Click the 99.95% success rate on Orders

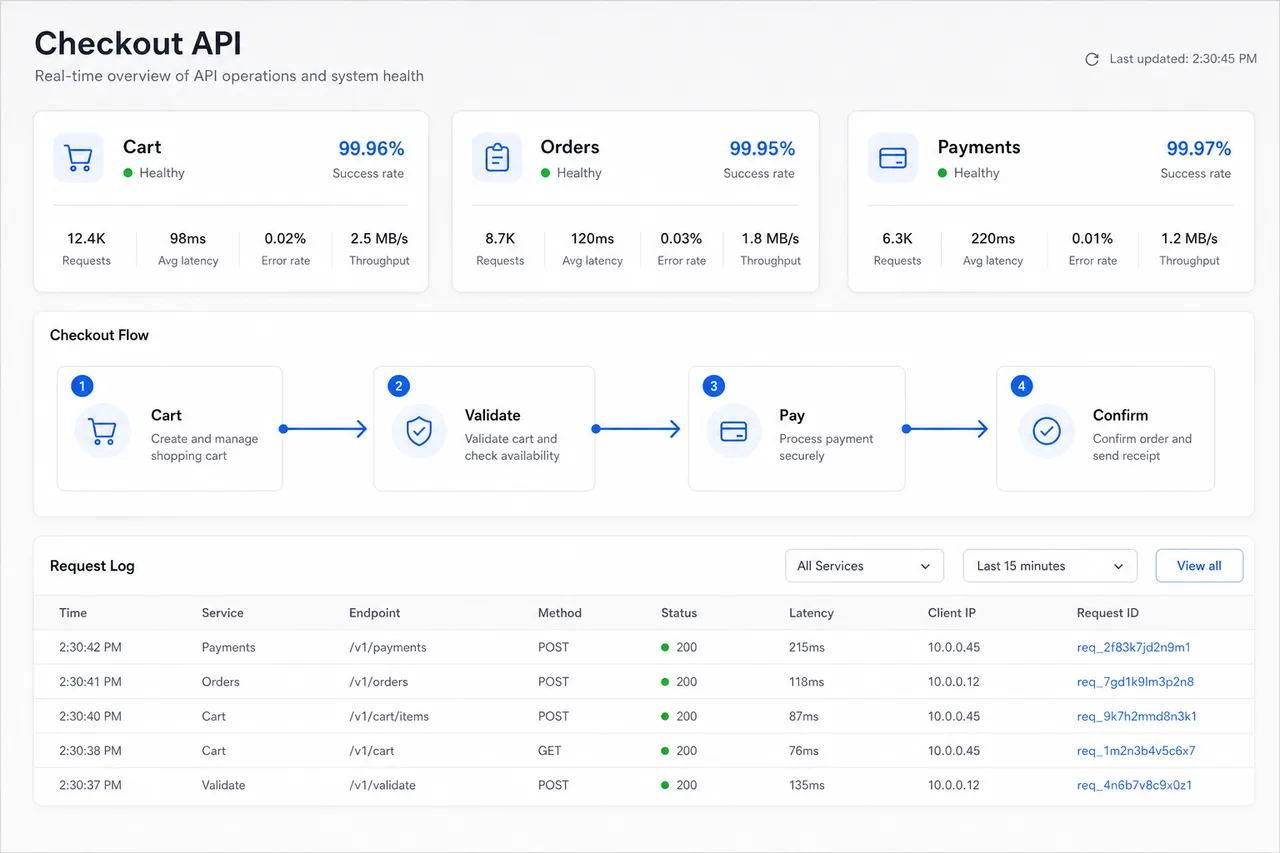tap(762, 149)
